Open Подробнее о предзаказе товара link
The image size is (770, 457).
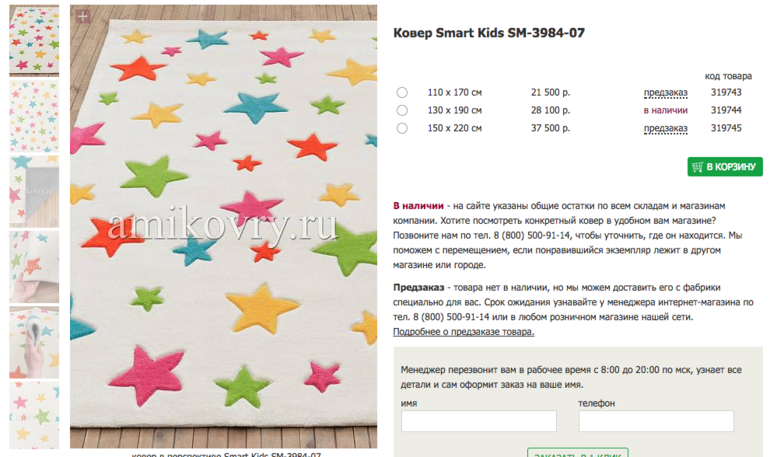coord(463,332)
